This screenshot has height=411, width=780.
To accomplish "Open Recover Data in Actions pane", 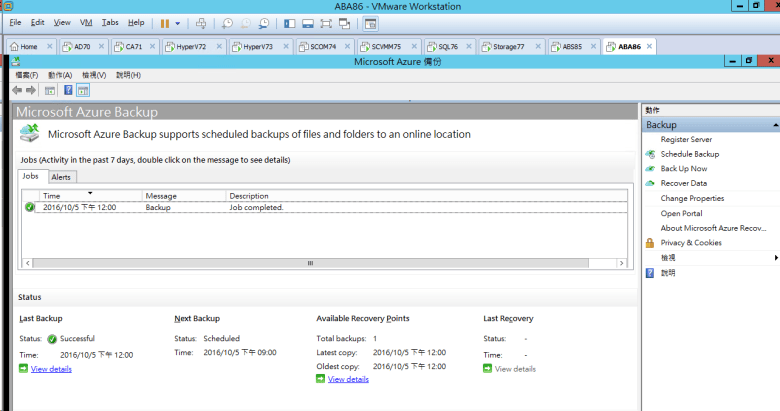I will [683, 183].
